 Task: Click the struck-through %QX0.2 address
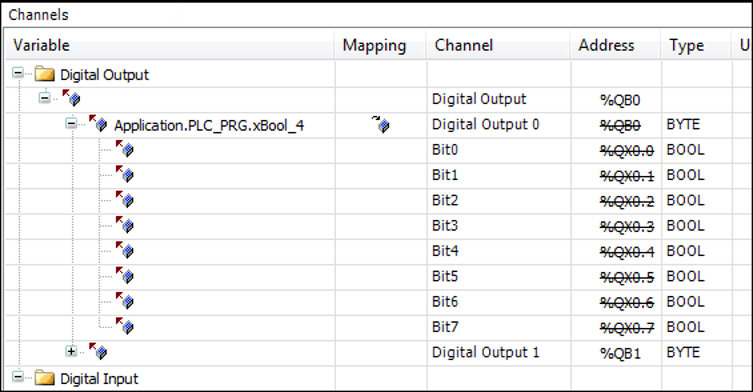(627, 201)
